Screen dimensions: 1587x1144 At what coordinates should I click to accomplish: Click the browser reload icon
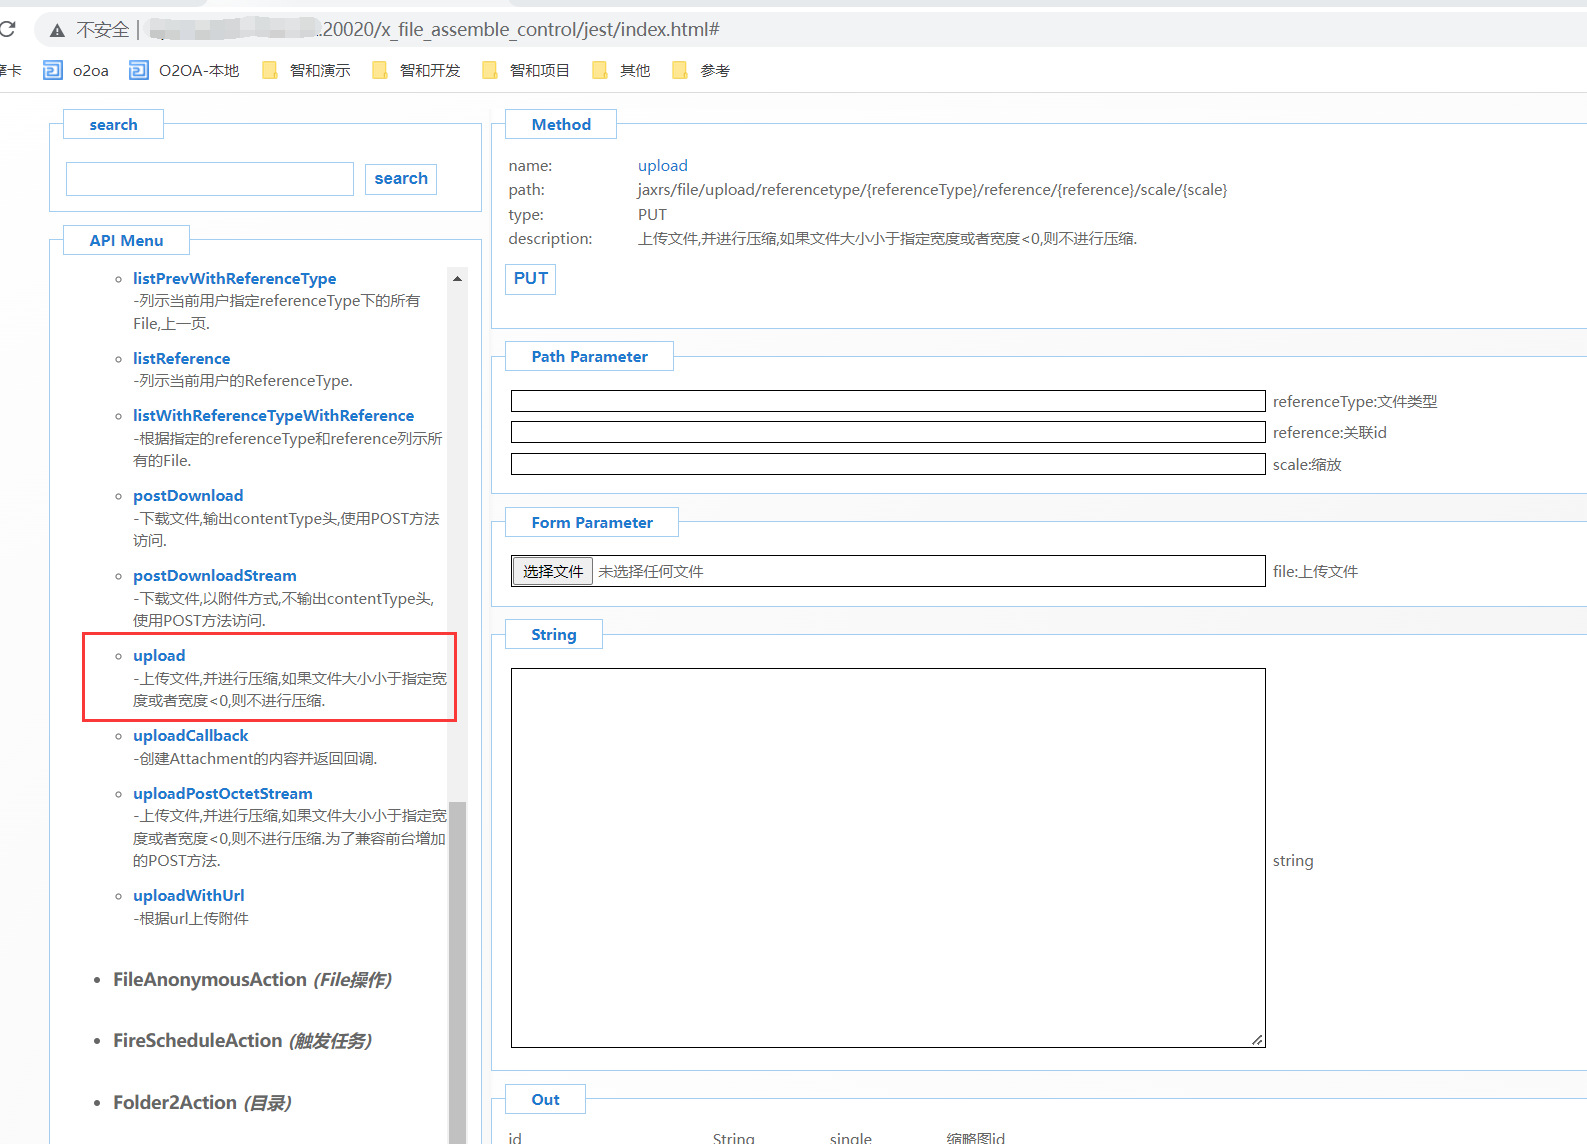[7, 29]
